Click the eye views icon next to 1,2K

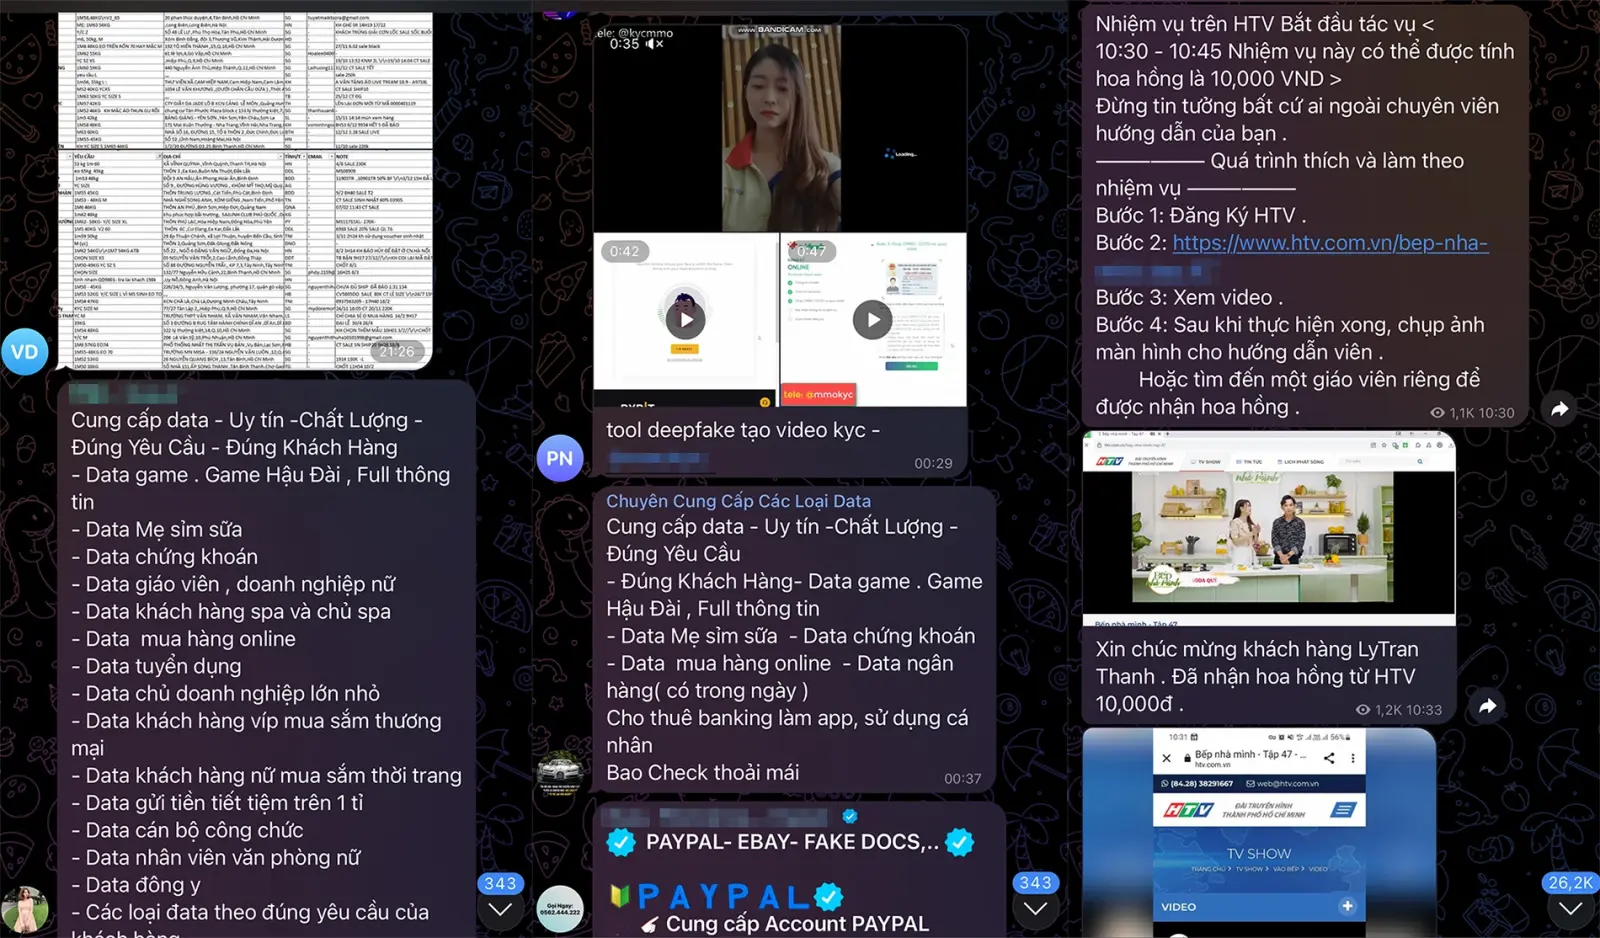[1362, 710]
